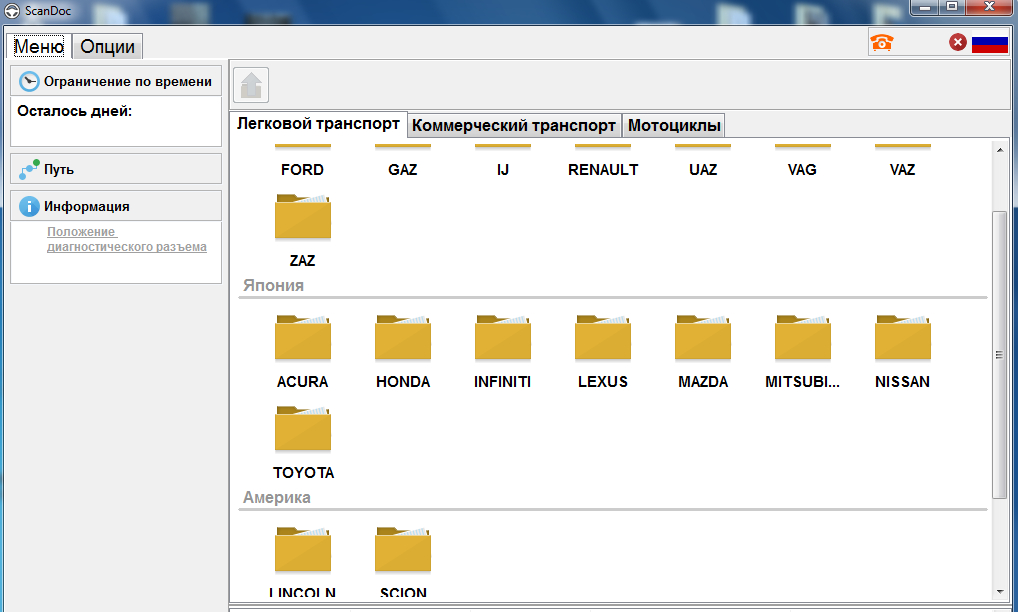Click the home up-arrow navigation button

[251, 85]
